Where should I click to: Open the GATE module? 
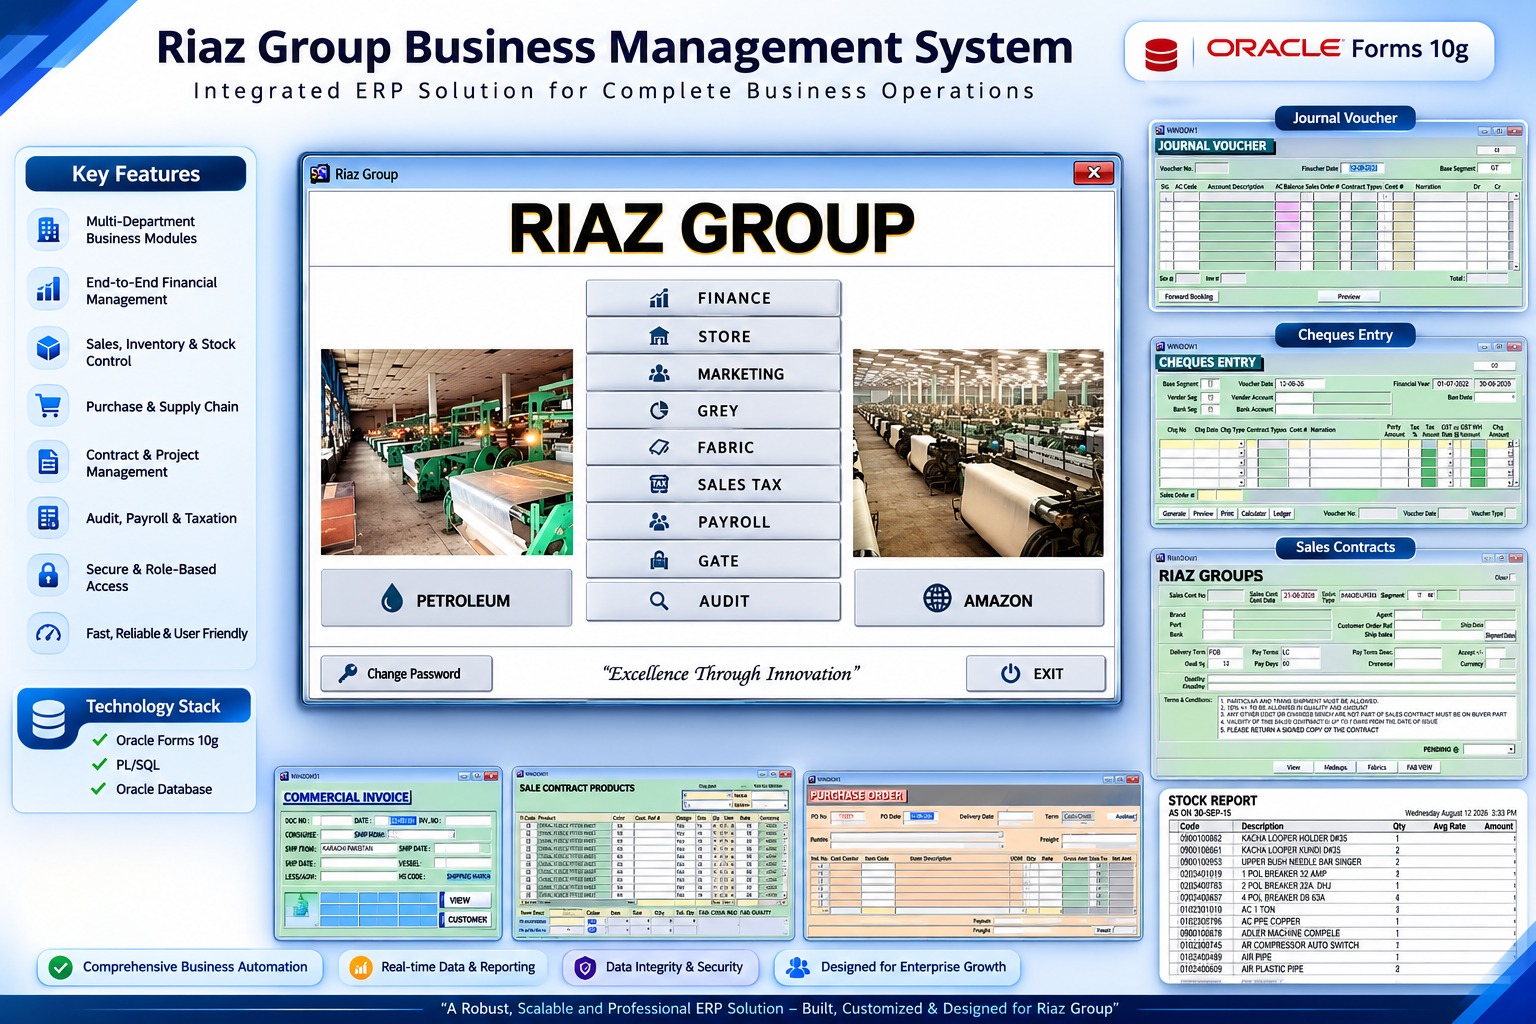[x=713, y=561]
